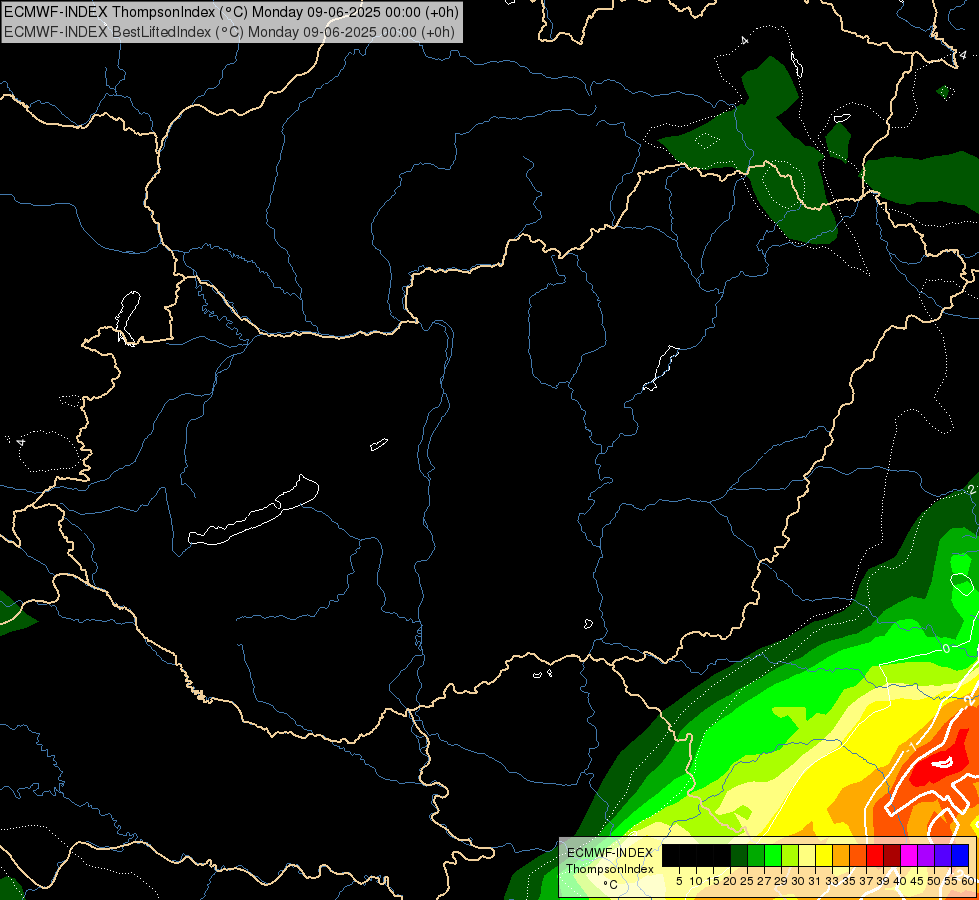The width and height of the screenshot is (979, 900).
Task: Click the purple 45–50 legend swatch
Action: [x=926, y=855]
